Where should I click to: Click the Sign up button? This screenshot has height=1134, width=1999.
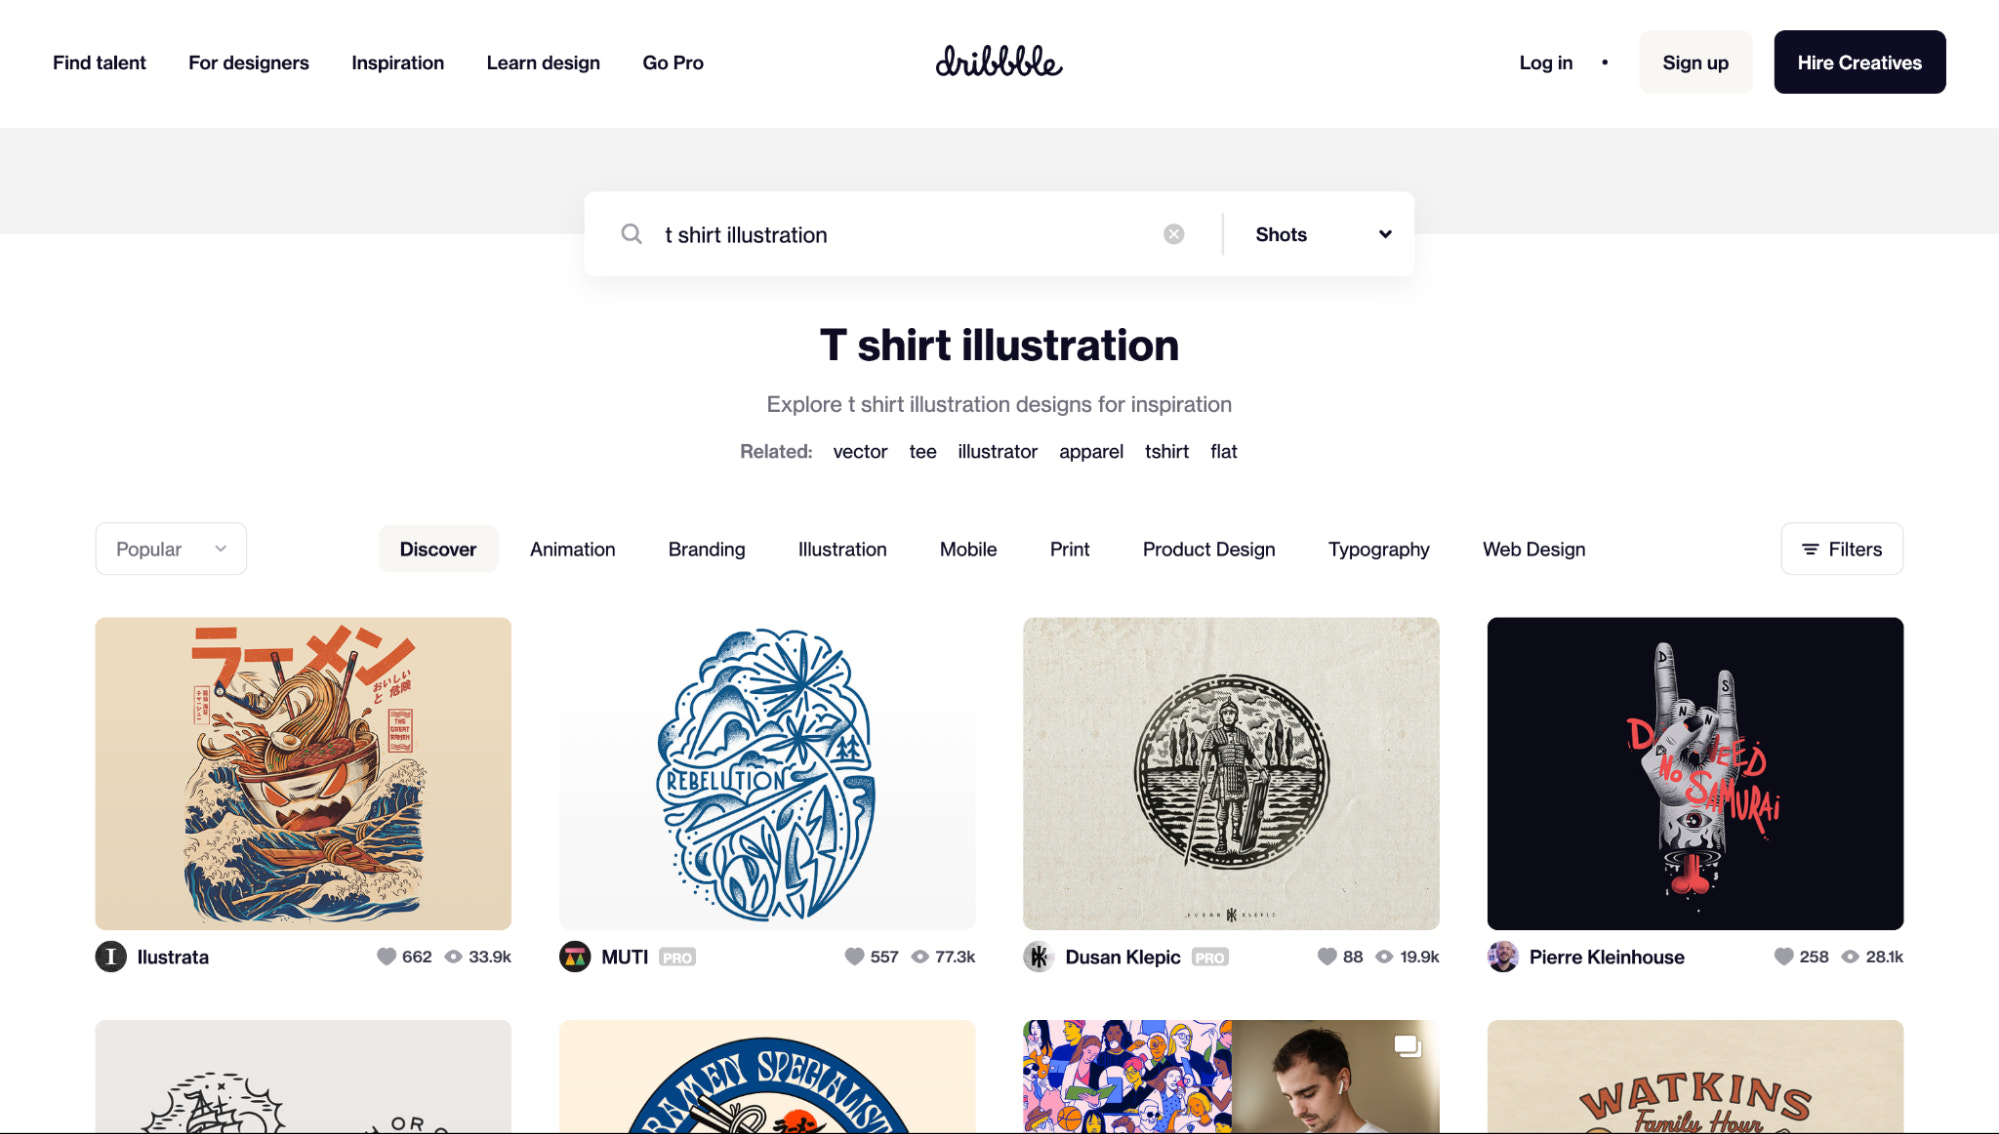(x=1694, y=62)
